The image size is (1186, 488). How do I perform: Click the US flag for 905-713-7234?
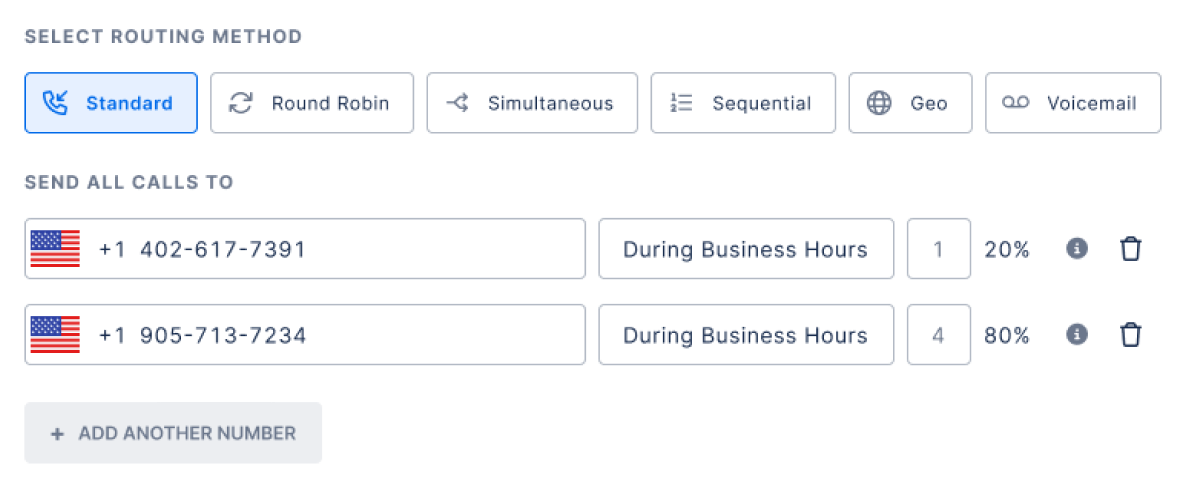click(55, 334)
